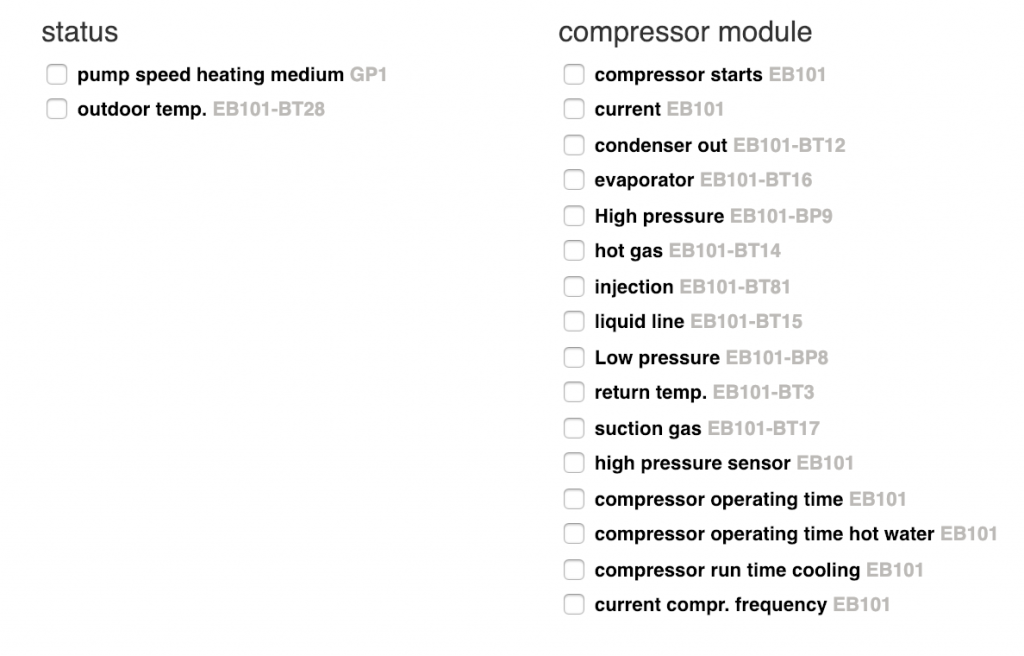The width and height of the screenshot is (1024, 656).
Task: Select compressor run time cooling checkbox
Action: click(574, 570)
